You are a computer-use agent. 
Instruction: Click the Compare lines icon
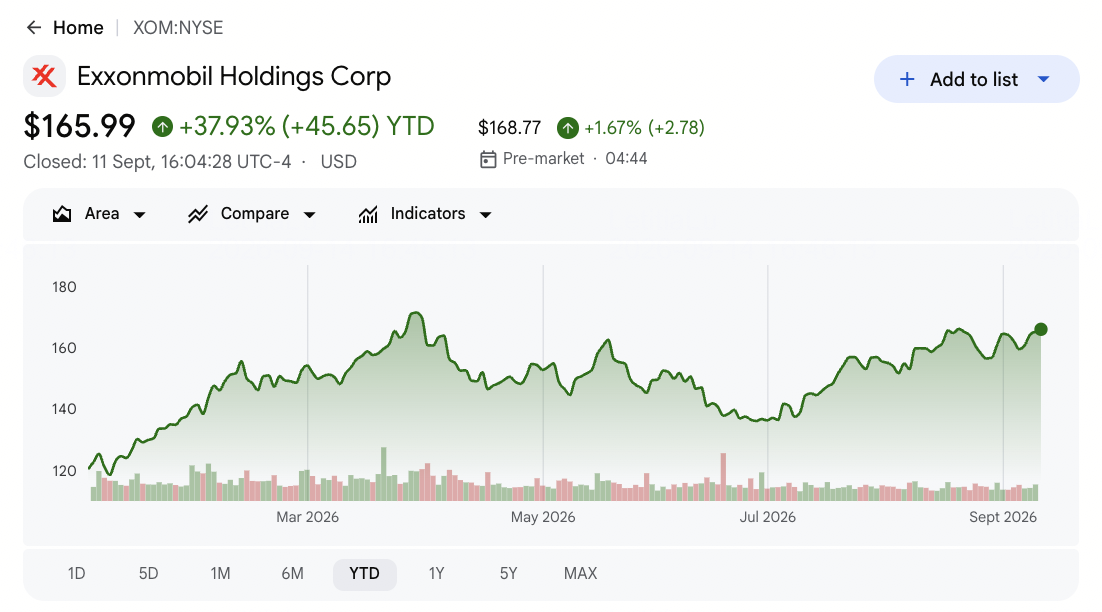197,214
